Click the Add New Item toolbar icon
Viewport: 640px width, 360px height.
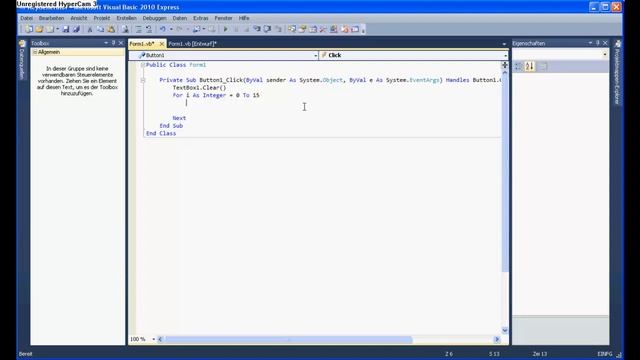click(x=50, y=29)
